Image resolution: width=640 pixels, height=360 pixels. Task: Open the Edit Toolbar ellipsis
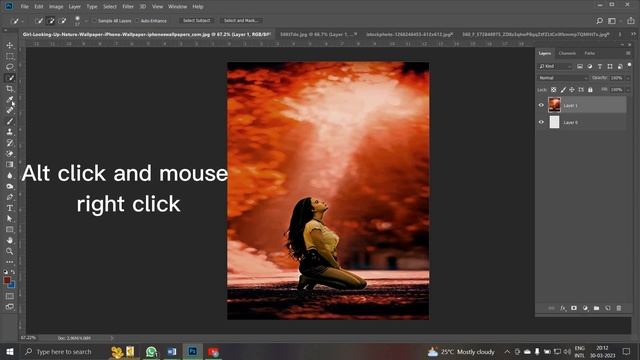[9, 262]
